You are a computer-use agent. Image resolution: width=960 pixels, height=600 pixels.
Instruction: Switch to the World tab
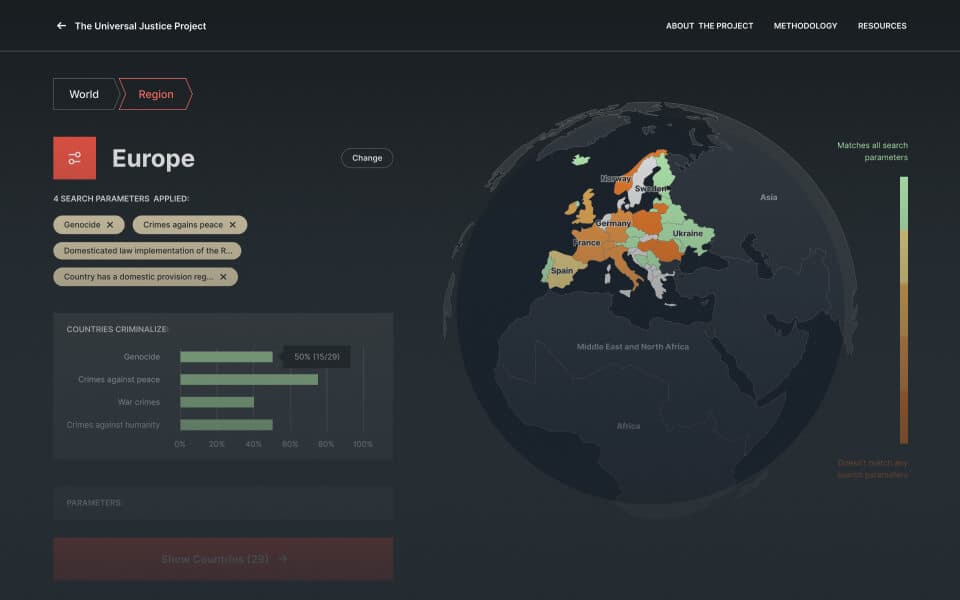pyautogui.click(x=84, y=94)
